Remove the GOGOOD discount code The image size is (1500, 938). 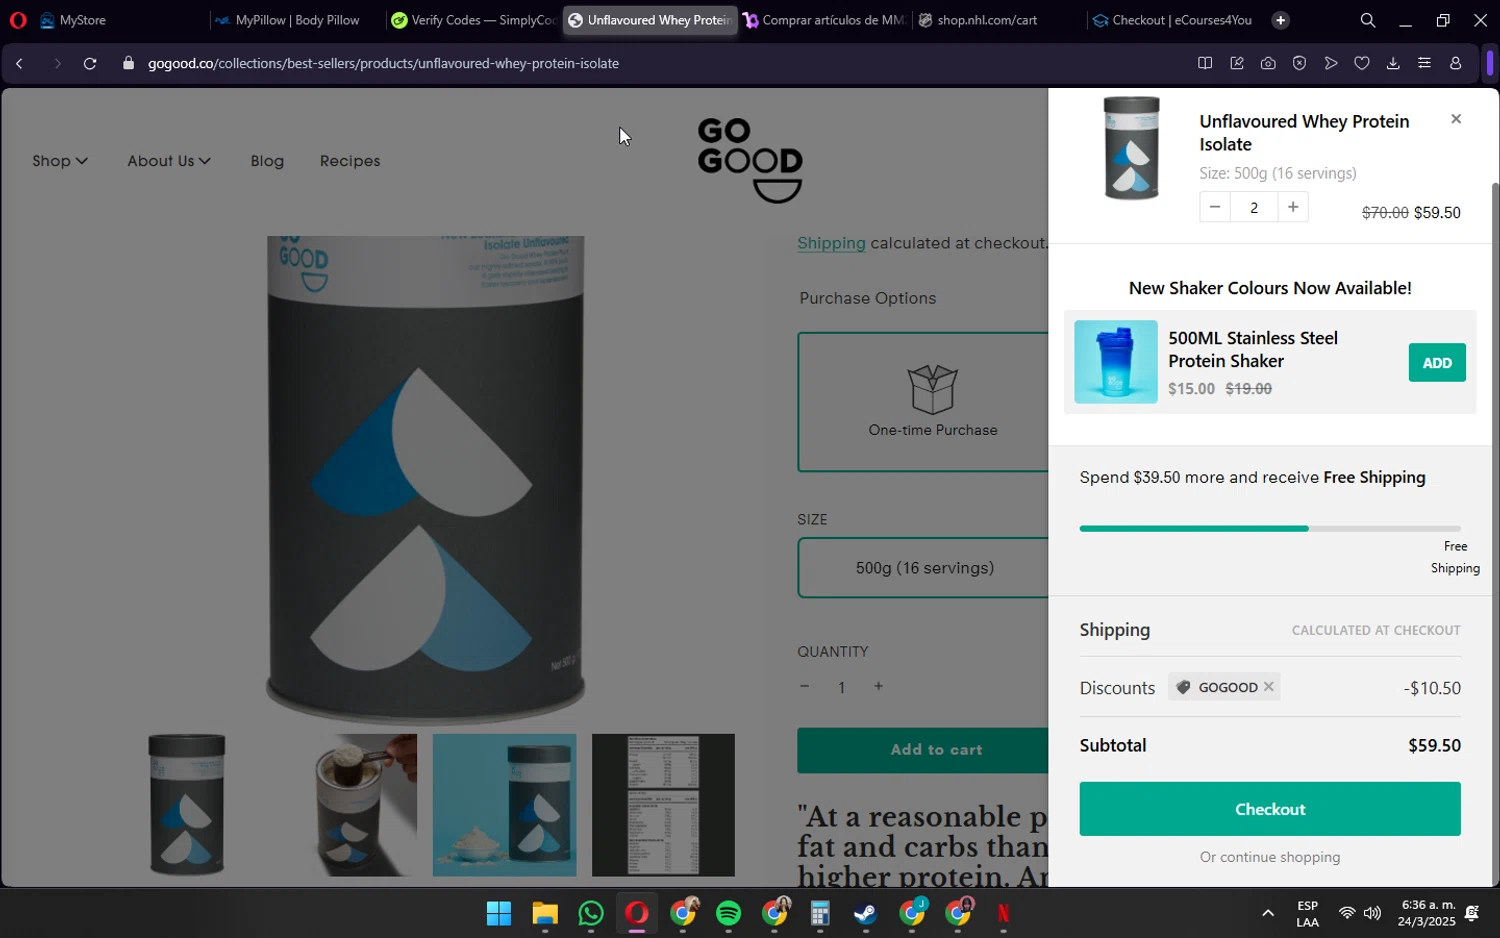click(x=1268, y=687)
